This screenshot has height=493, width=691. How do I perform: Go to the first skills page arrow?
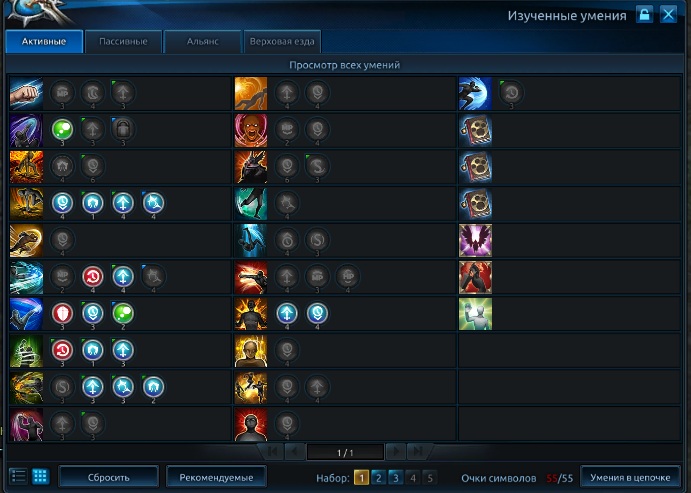click(272, 452)
